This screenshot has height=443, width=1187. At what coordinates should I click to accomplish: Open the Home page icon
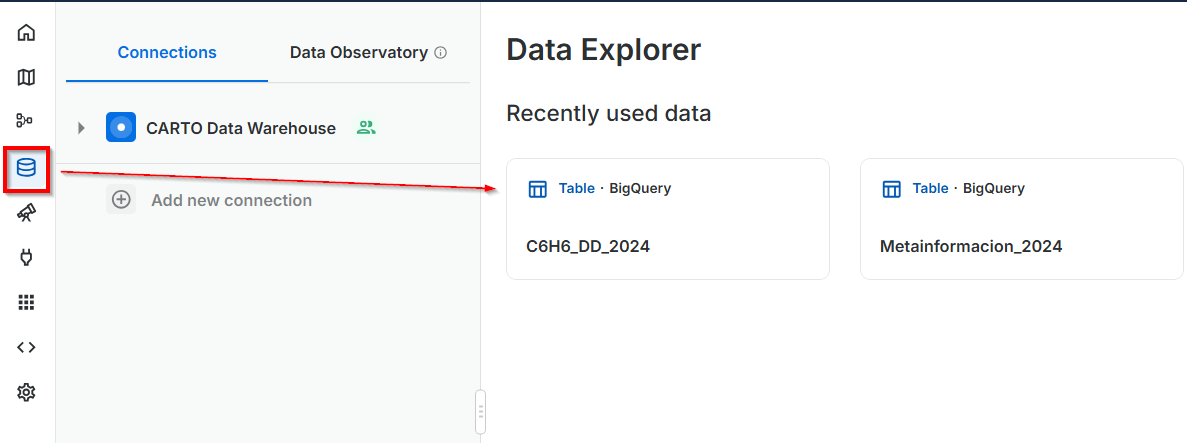point(27,33)
